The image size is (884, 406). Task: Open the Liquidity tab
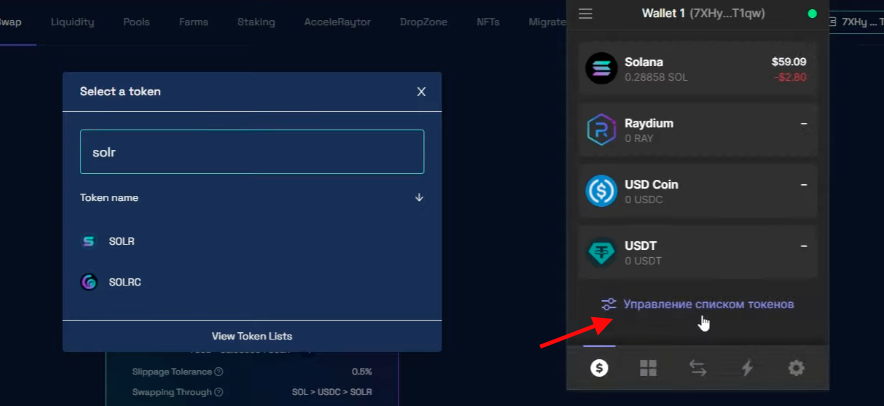72,22
